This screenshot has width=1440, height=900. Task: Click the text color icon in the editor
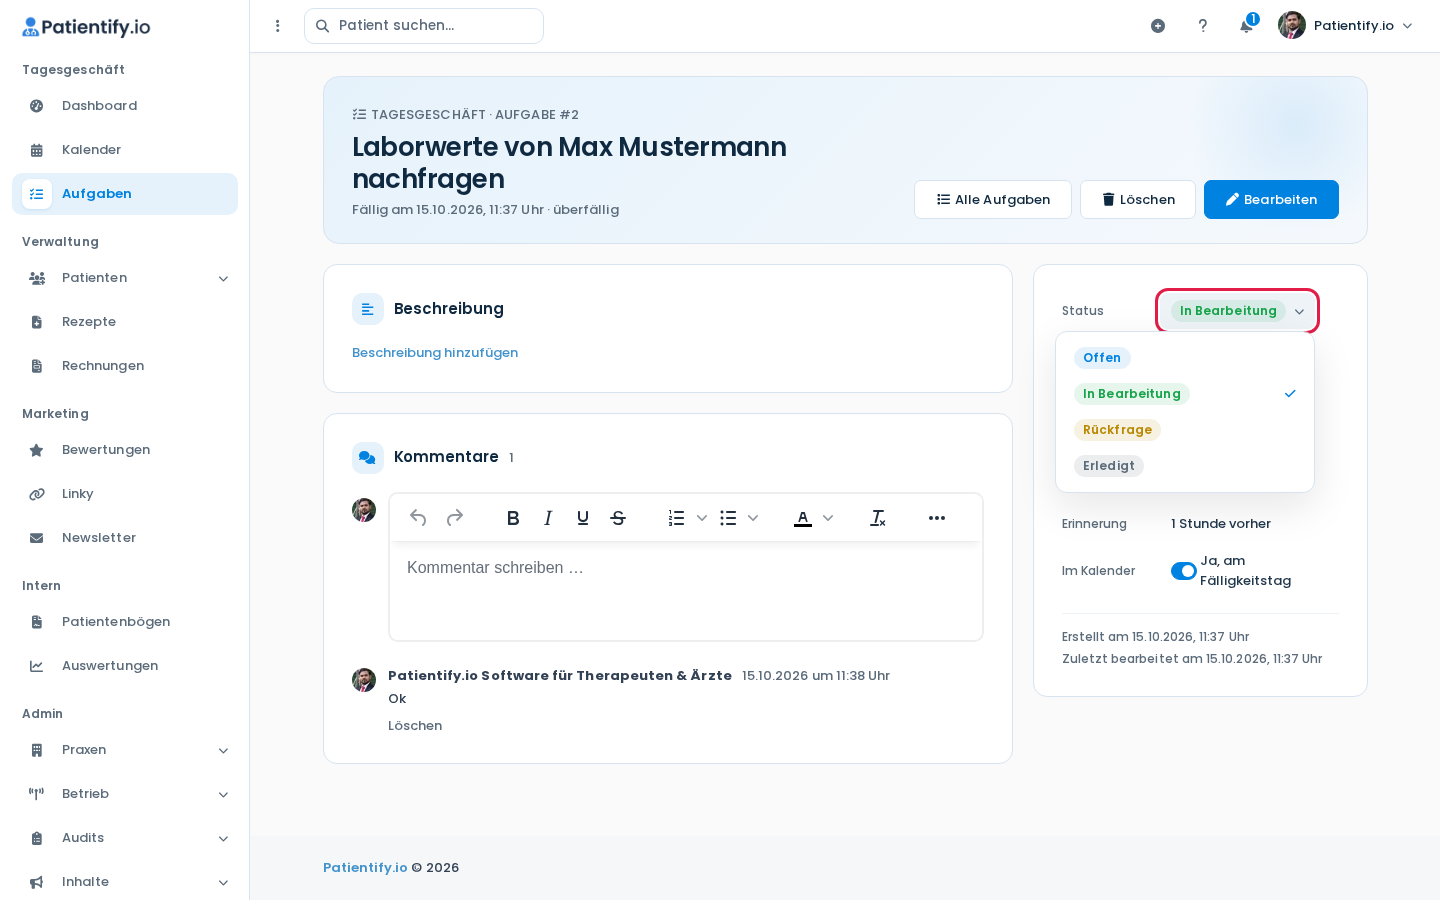803,518
